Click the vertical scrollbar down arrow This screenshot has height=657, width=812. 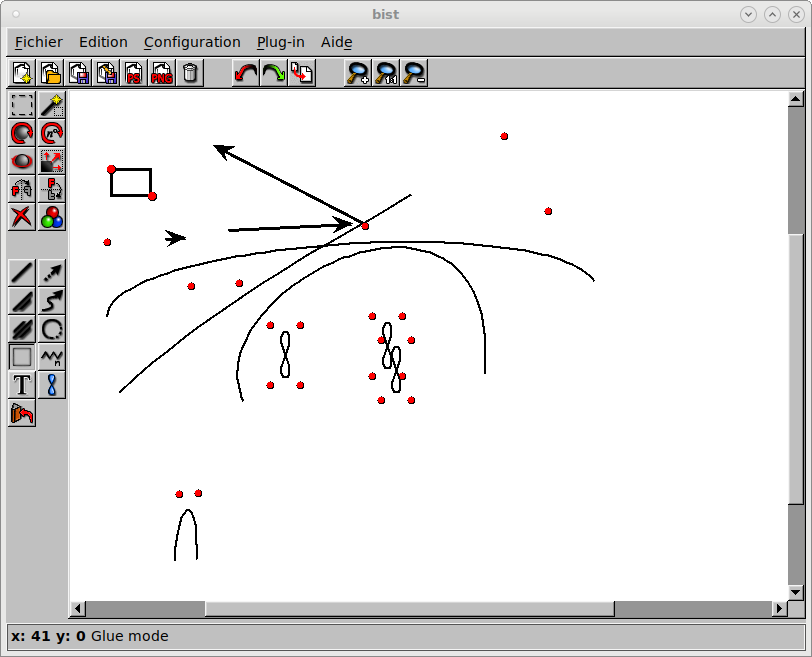tap(795, 592)
